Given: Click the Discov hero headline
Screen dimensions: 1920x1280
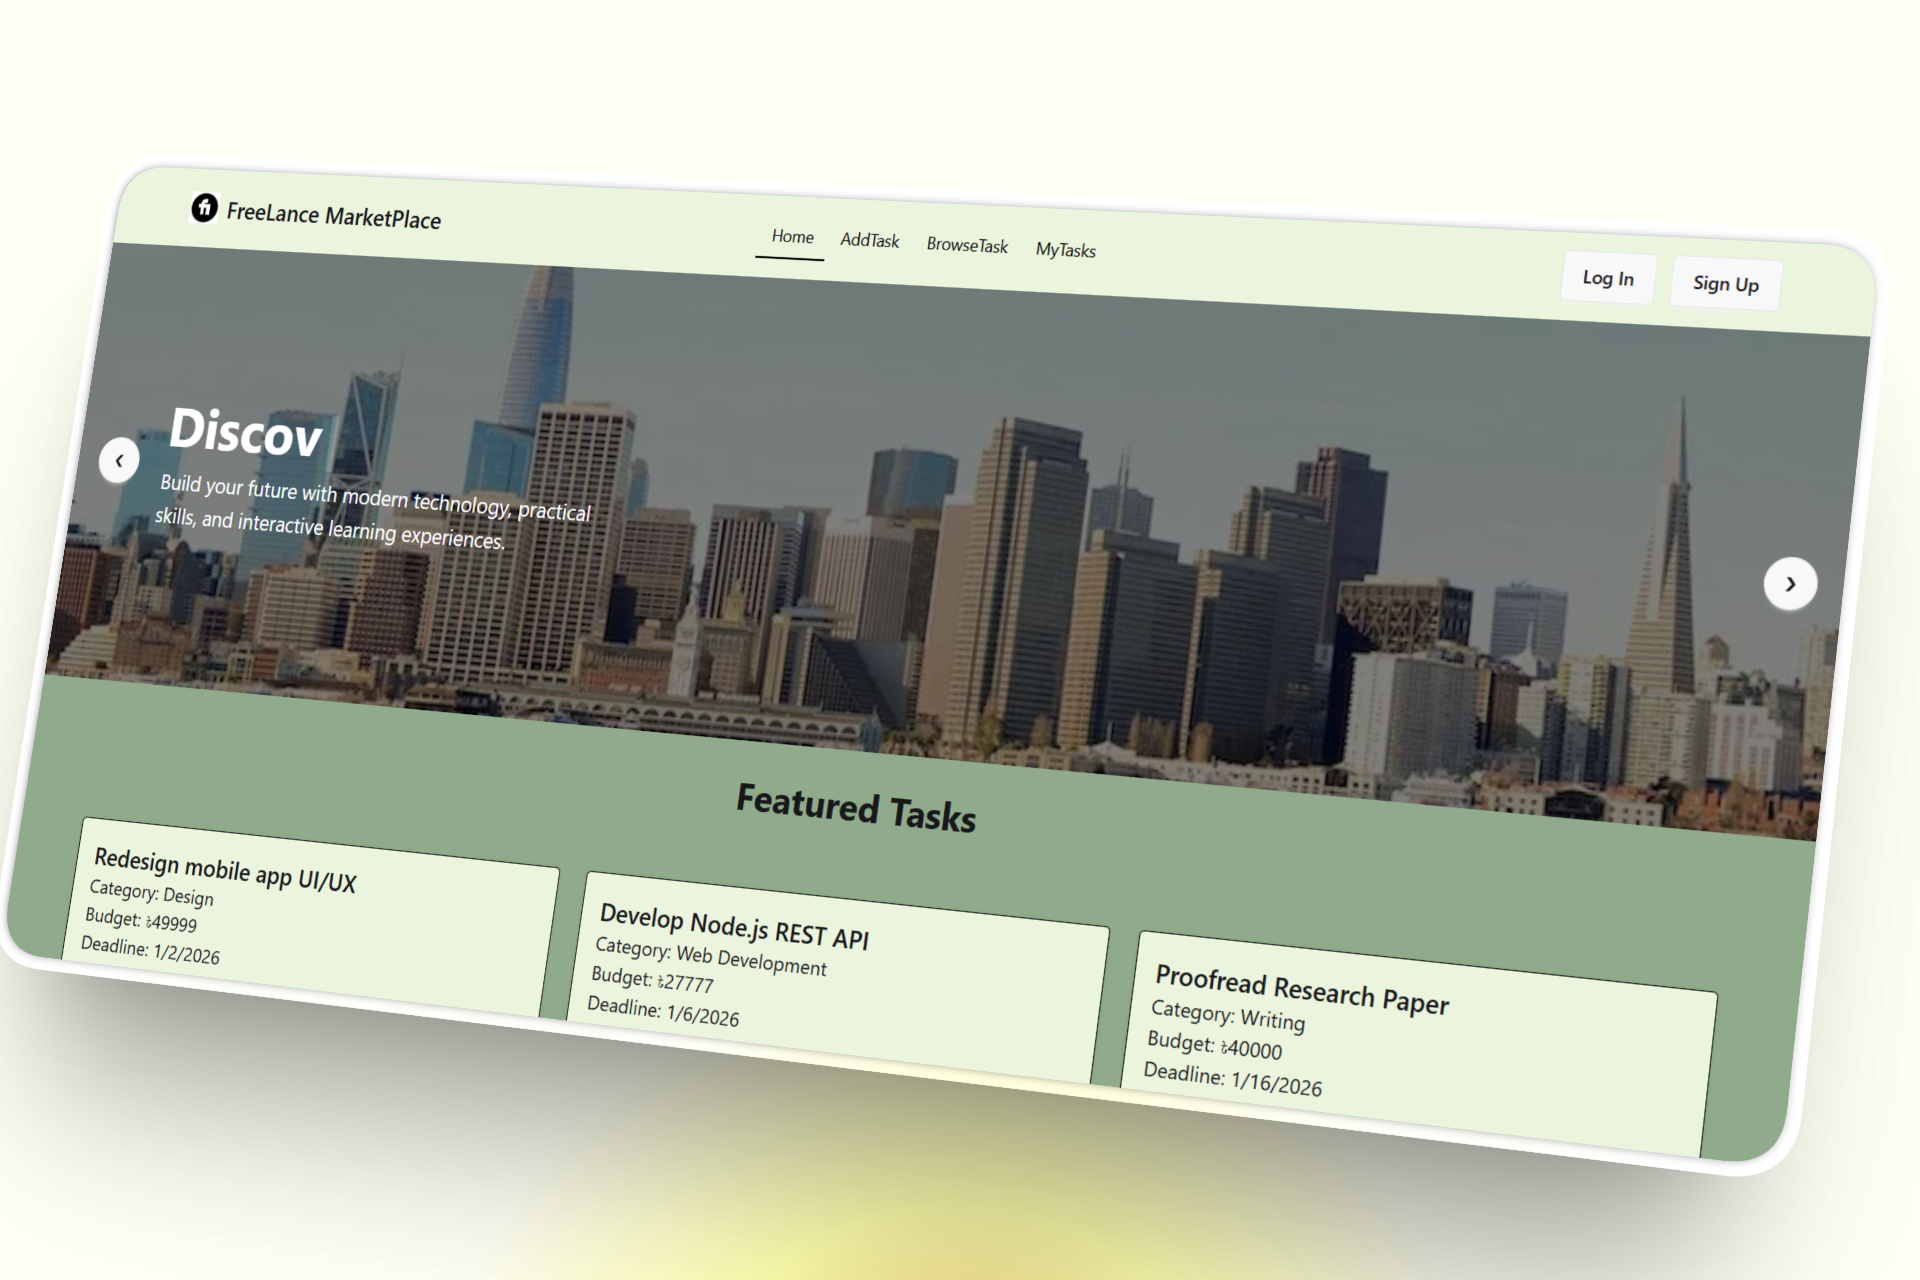Looking at the screenshot, I should (x=246, y=431).
